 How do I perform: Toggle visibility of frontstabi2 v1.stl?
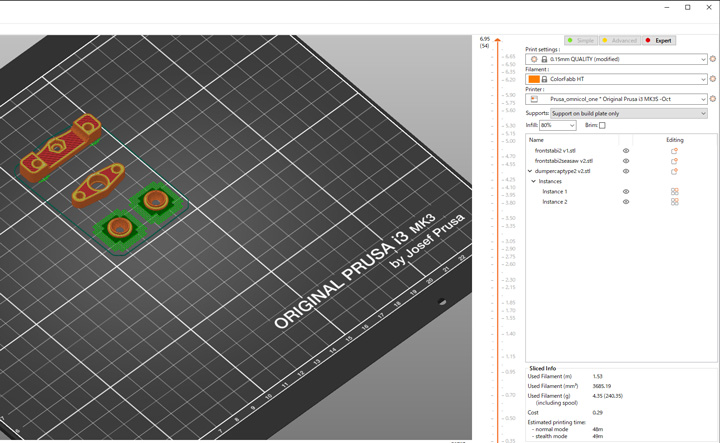coord(626,151)
